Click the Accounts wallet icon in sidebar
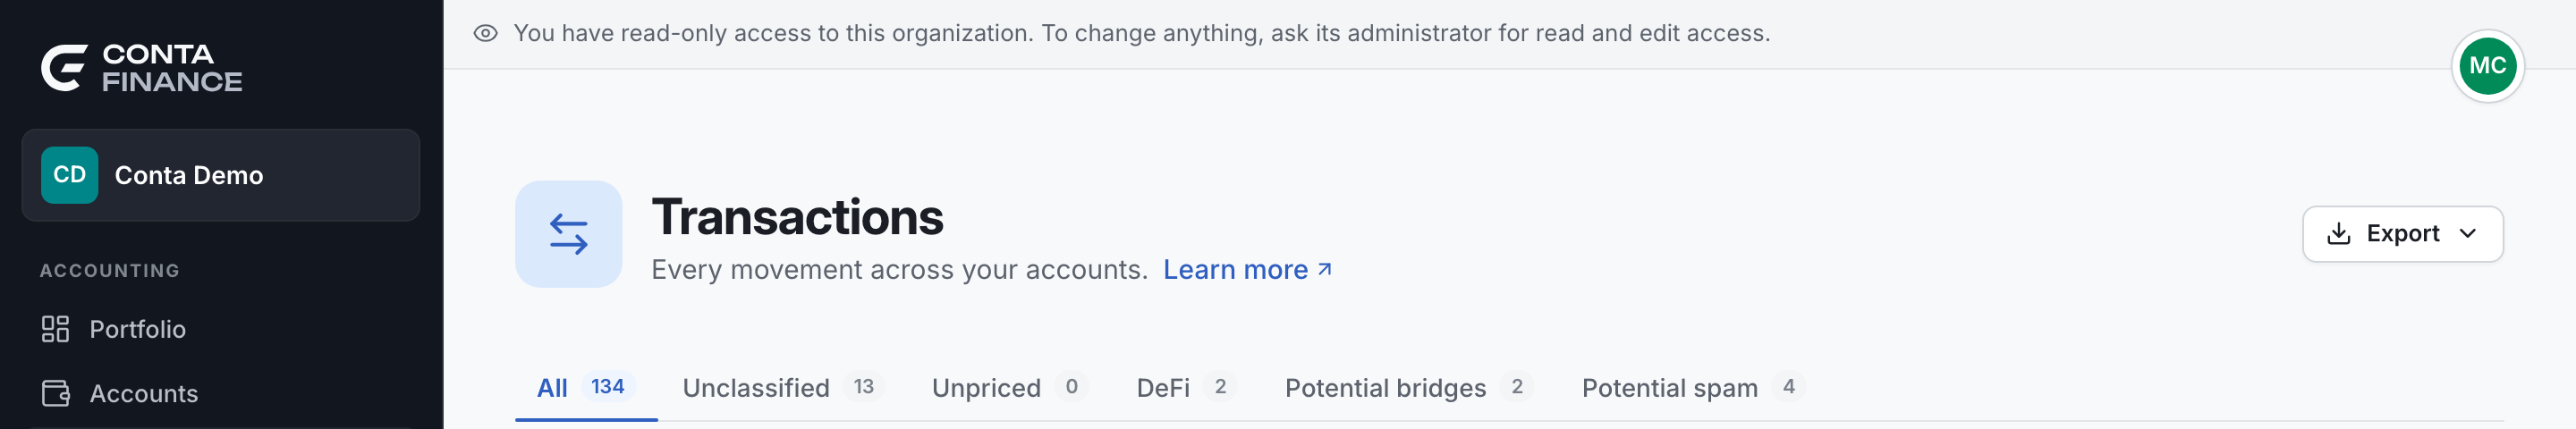 coord(55,393)
